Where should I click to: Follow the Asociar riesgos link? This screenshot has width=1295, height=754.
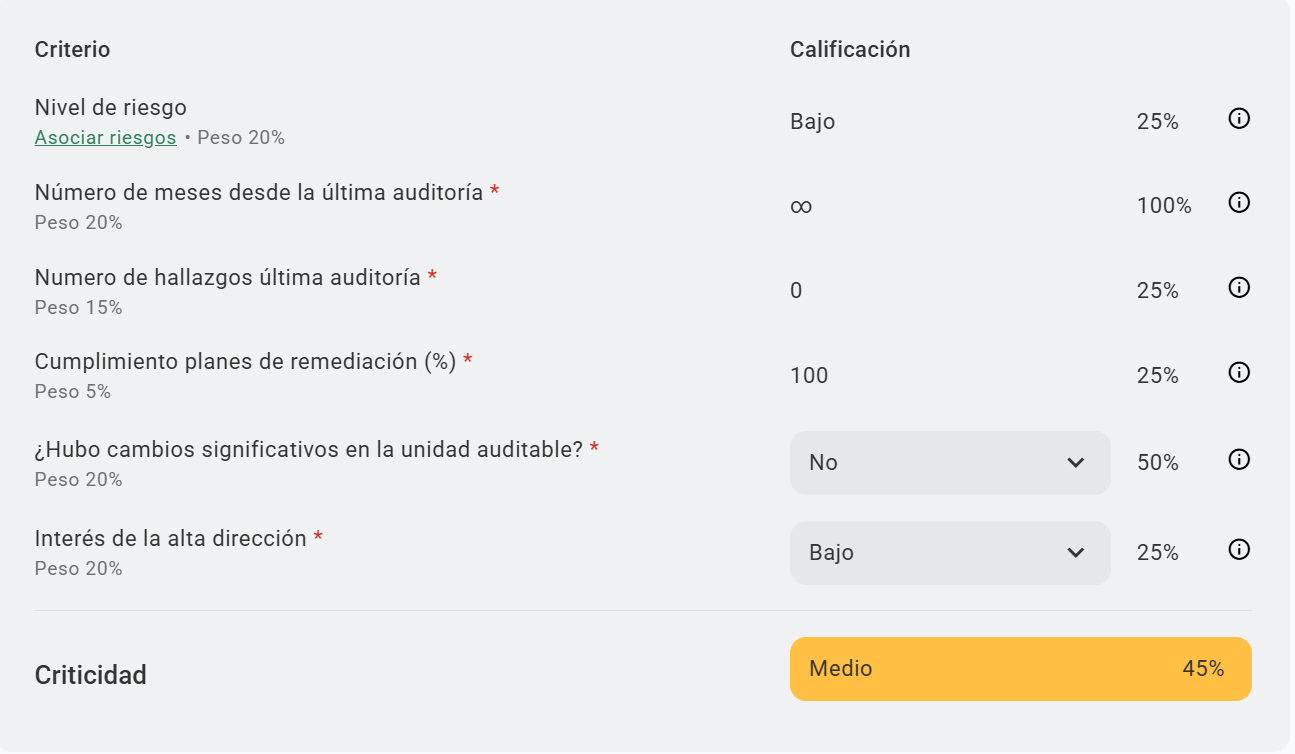click(x=105, y=138)
